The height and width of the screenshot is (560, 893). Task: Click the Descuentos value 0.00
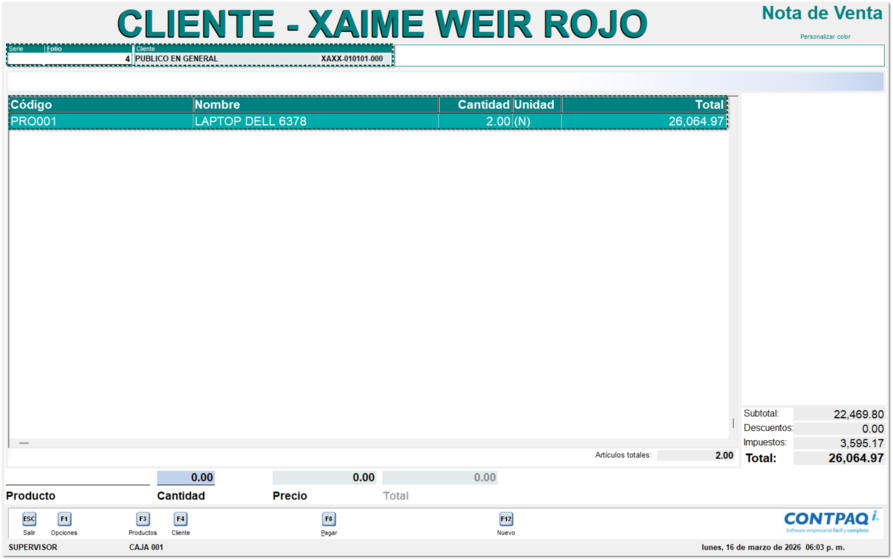tap(839, 428)
